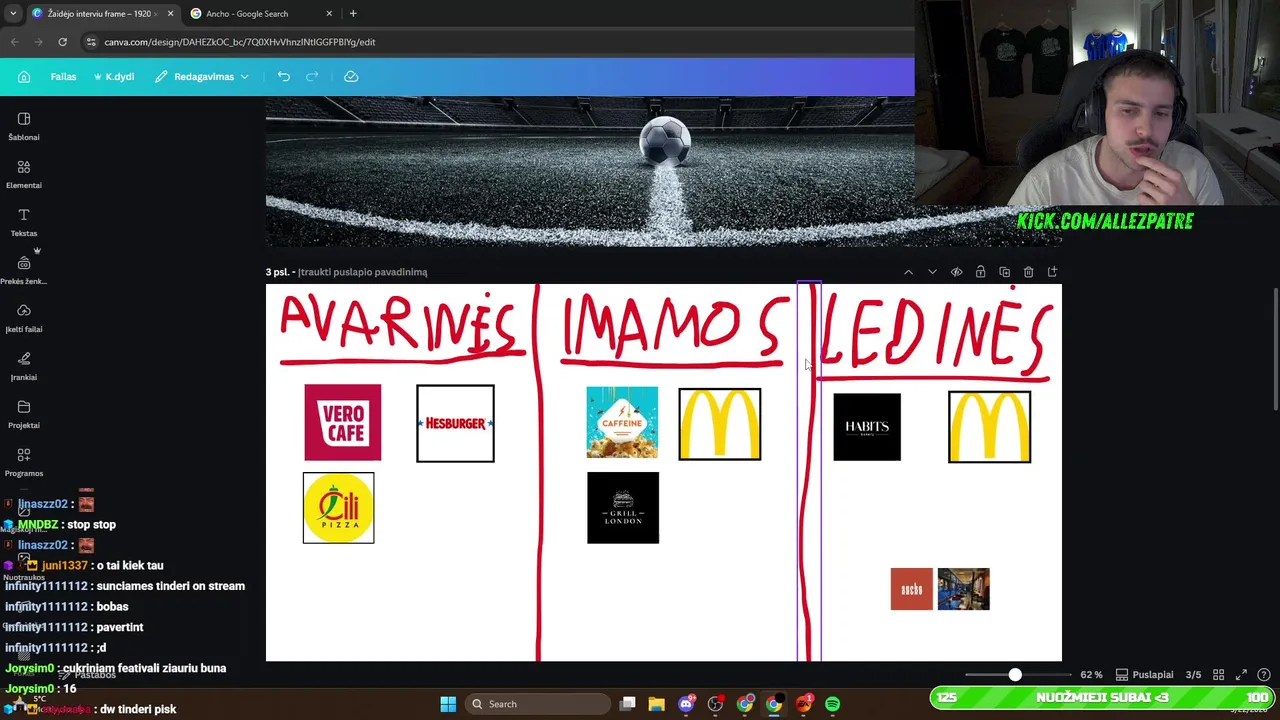Select McDonald's logo under IMAMOS

click(x=720, y=424)
